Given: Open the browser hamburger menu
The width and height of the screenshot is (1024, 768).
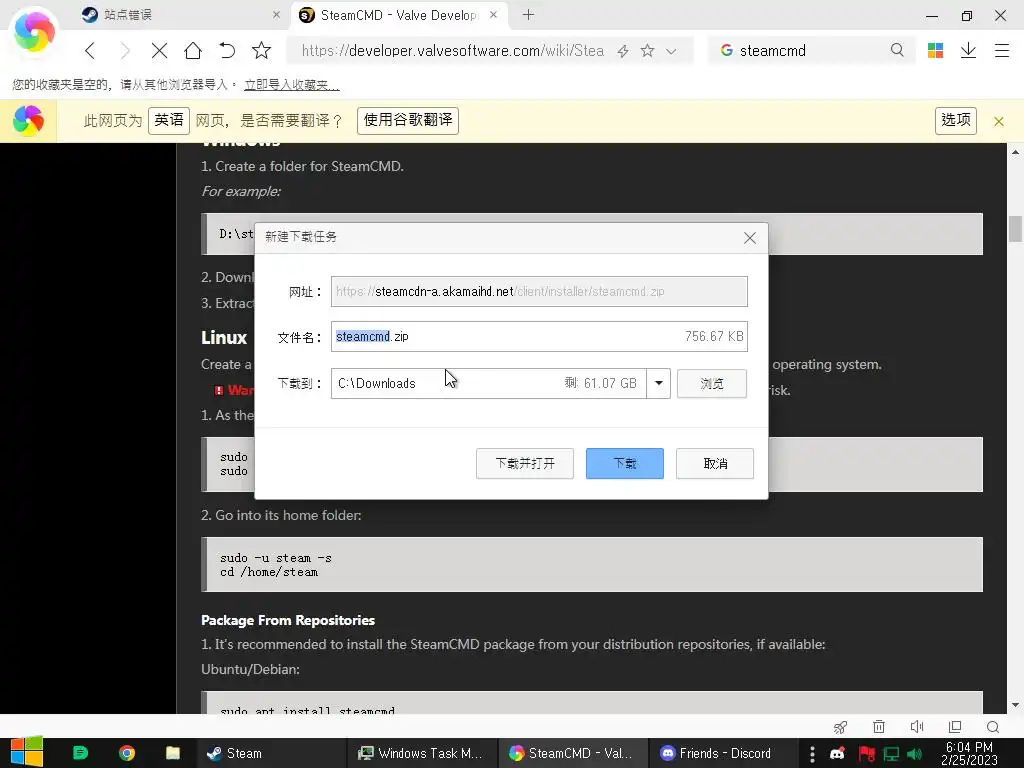Looking at the screenshot, I should 1002,50.
